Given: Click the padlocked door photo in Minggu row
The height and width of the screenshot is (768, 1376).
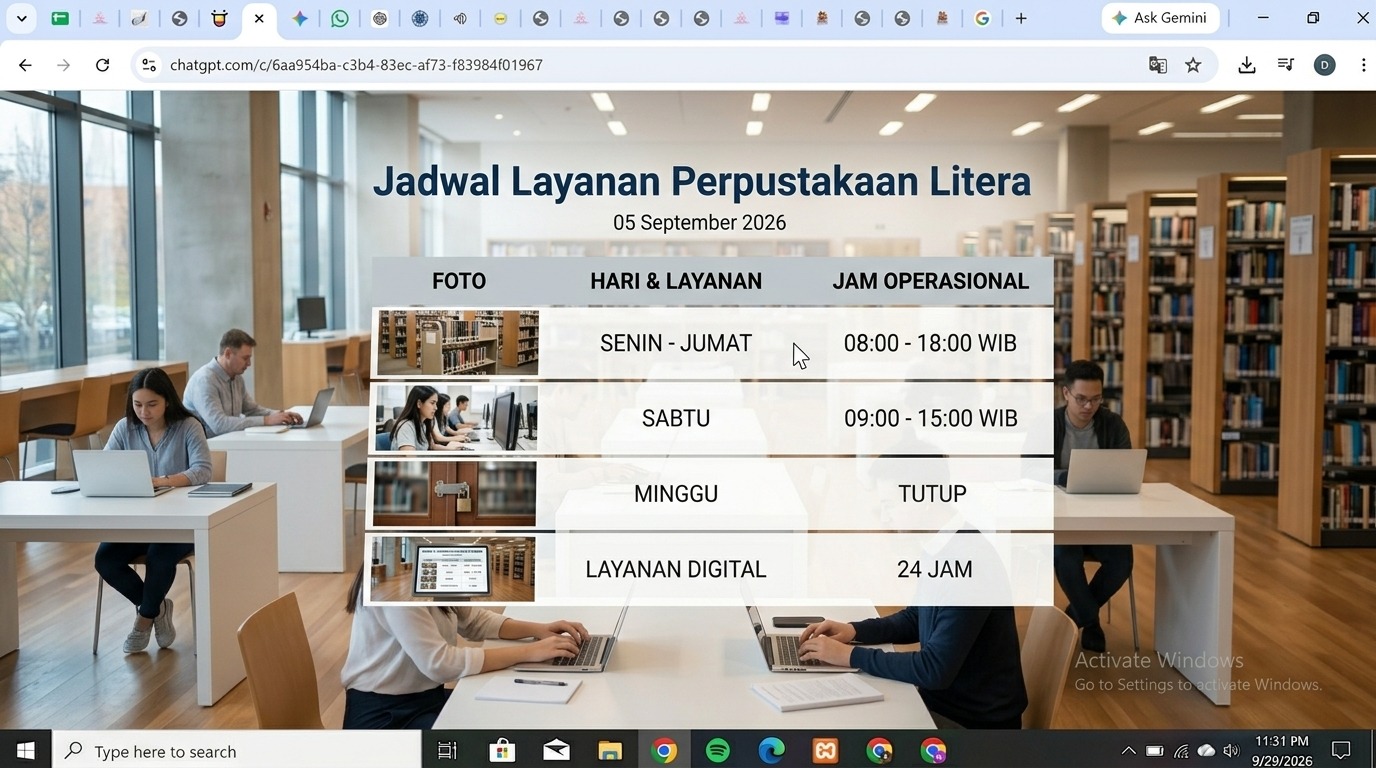Looking at the screenshot, I should tap(455, 493).
